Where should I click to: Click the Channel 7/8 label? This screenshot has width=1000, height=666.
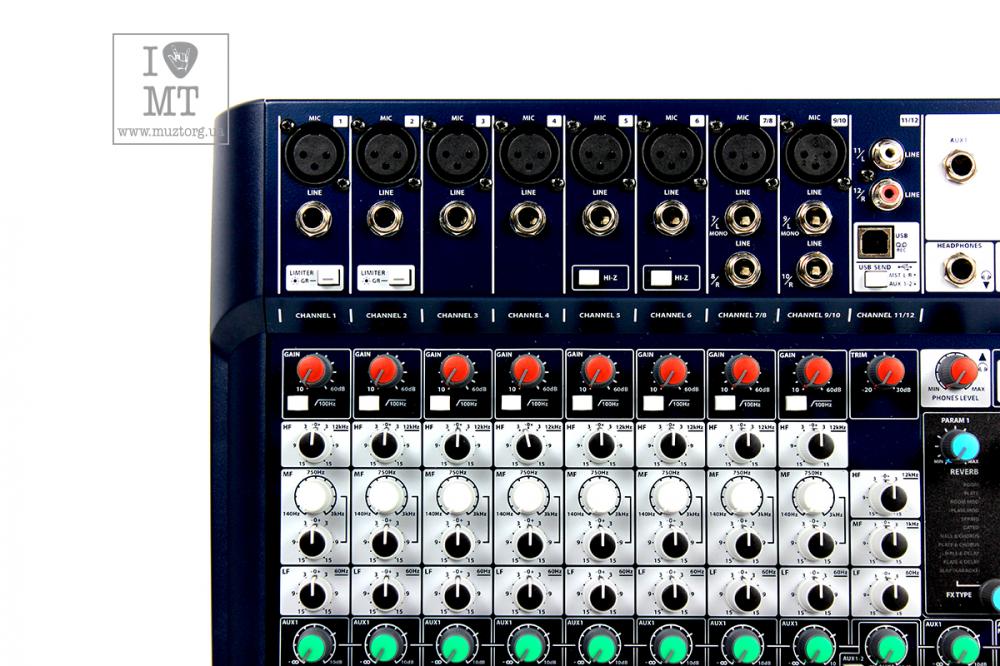pos(741,316)
